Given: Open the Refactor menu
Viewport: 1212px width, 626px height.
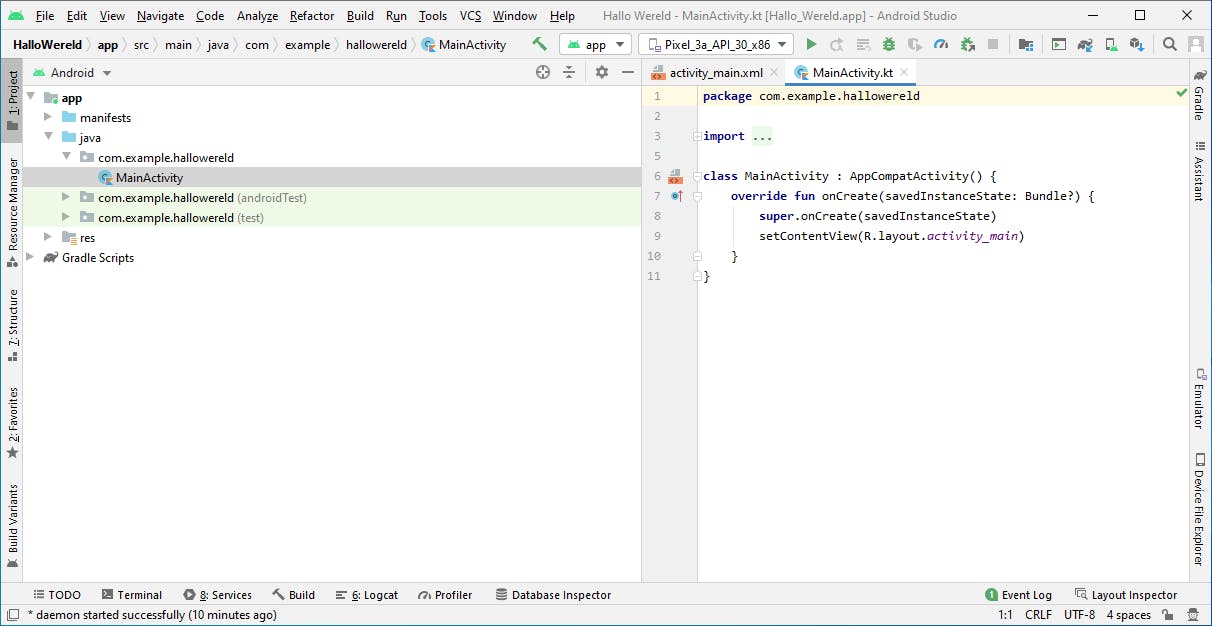Looking at the screenshot, I should 312,16.
